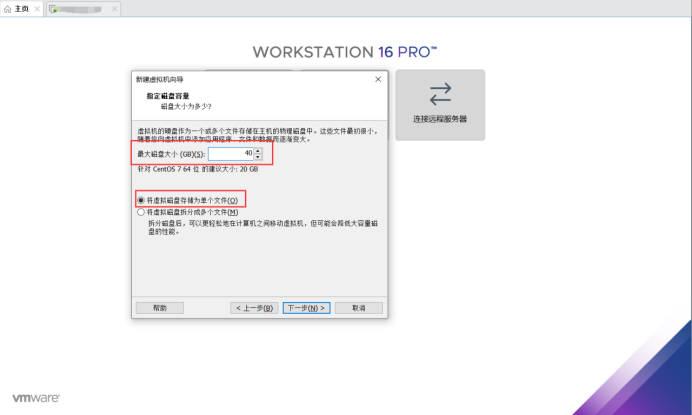Click the connect remote server arrows icon
This screenshot has height=415, width=692.
[x=440, y=94]
